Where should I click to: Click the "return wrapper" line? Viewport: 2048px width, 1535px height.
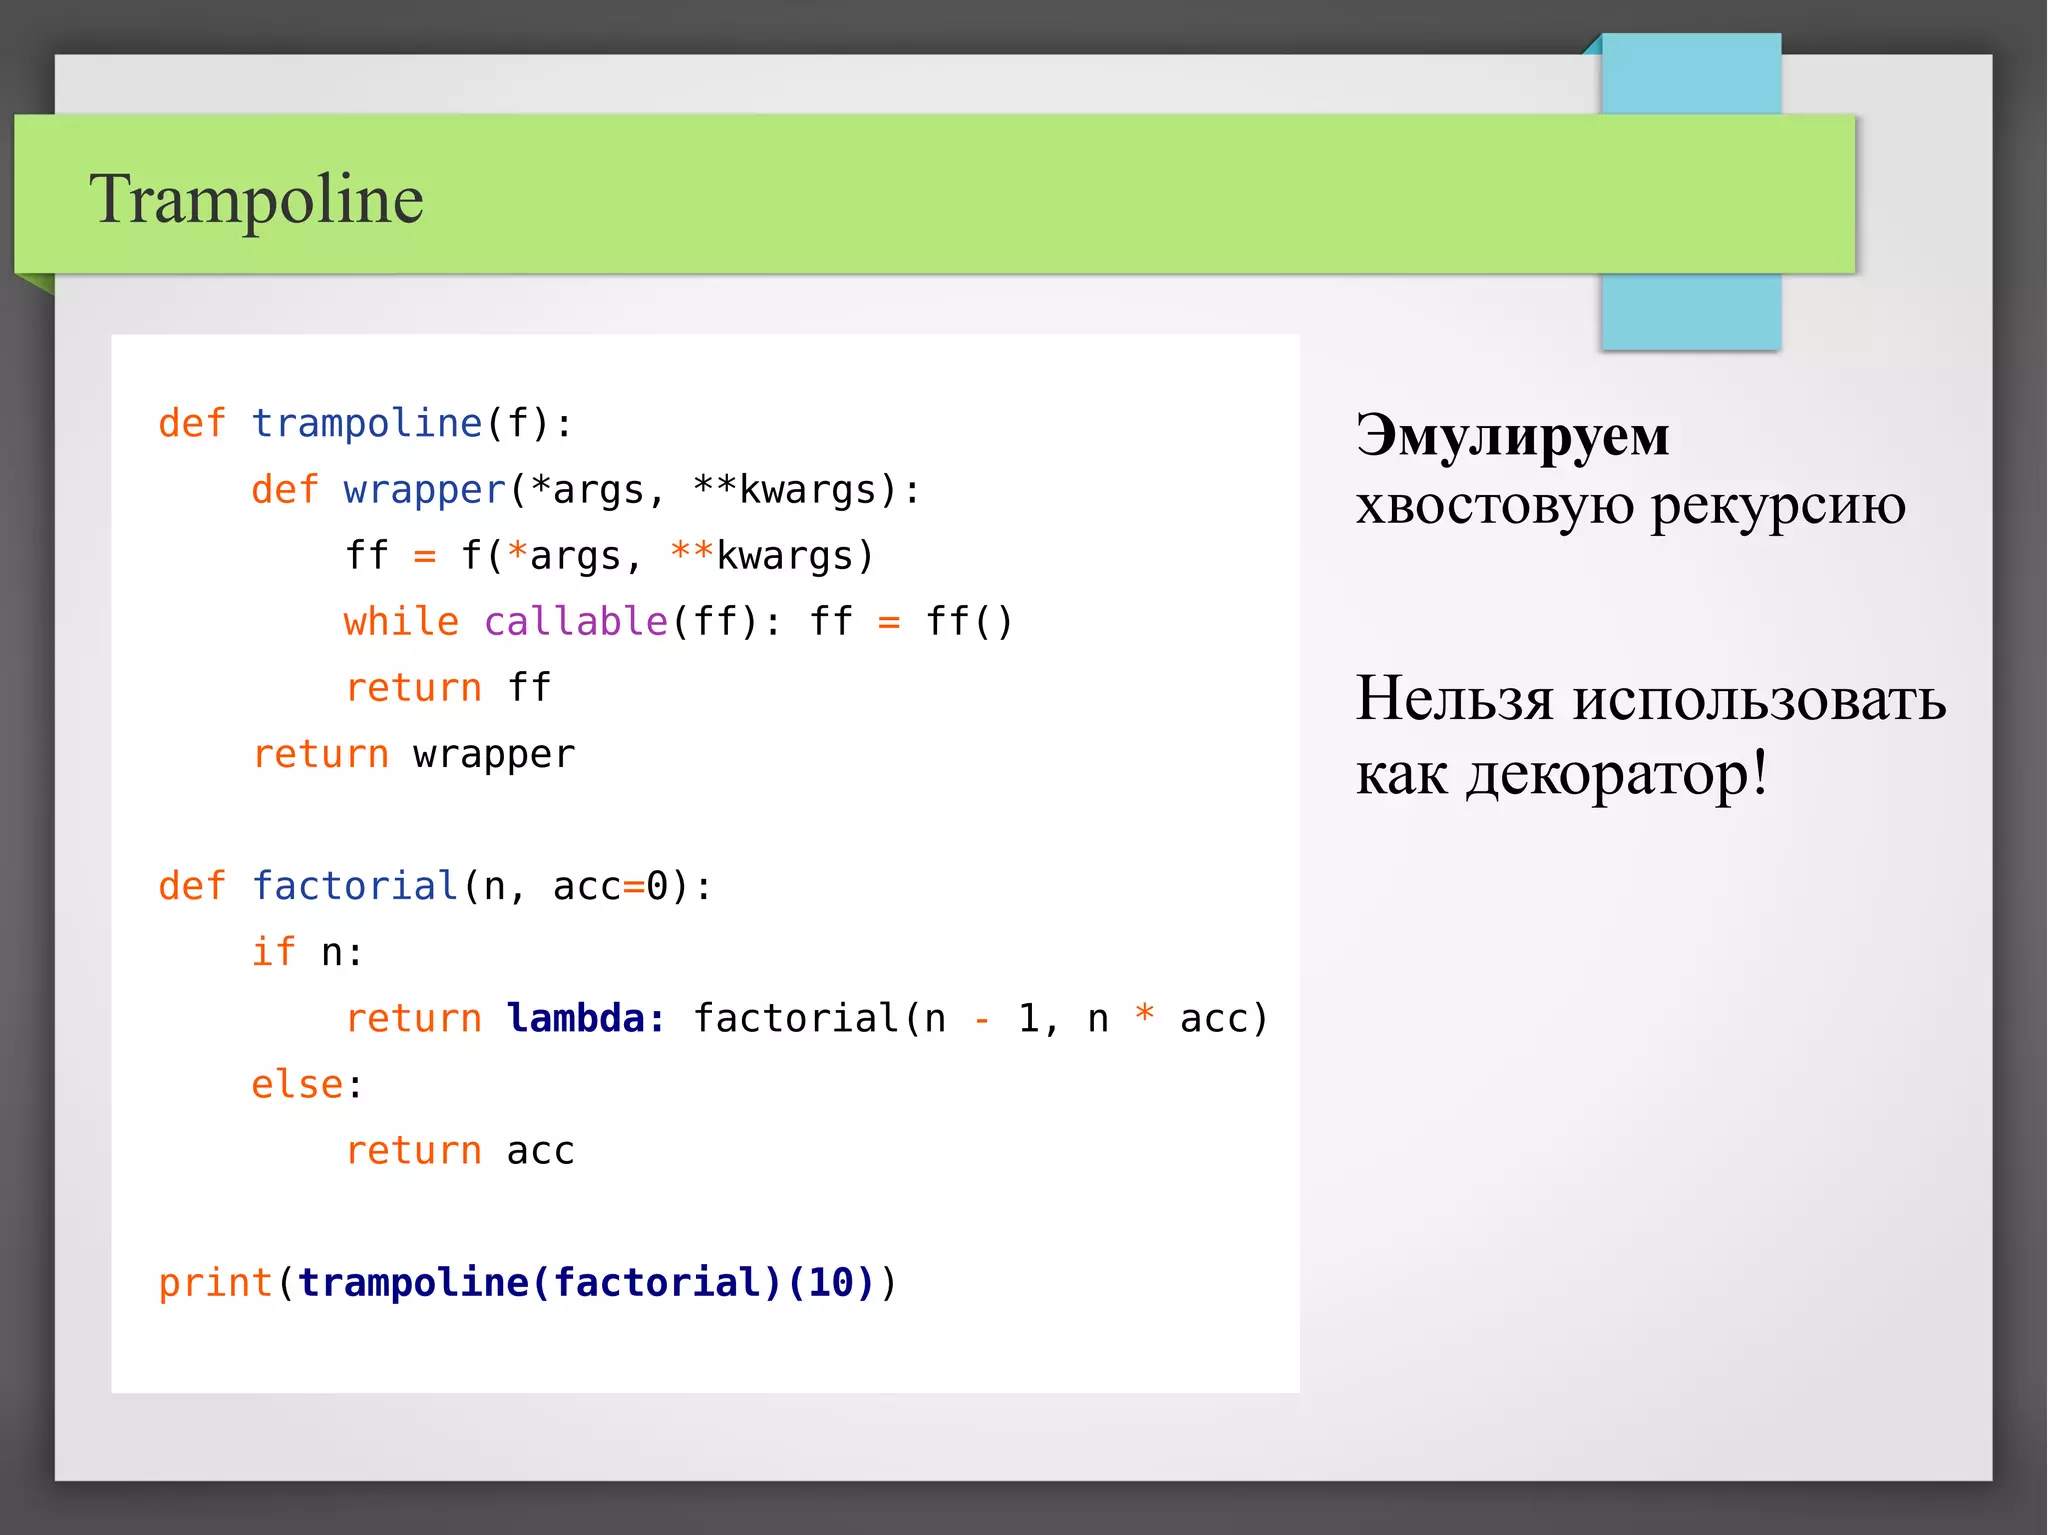pos(413,754)
